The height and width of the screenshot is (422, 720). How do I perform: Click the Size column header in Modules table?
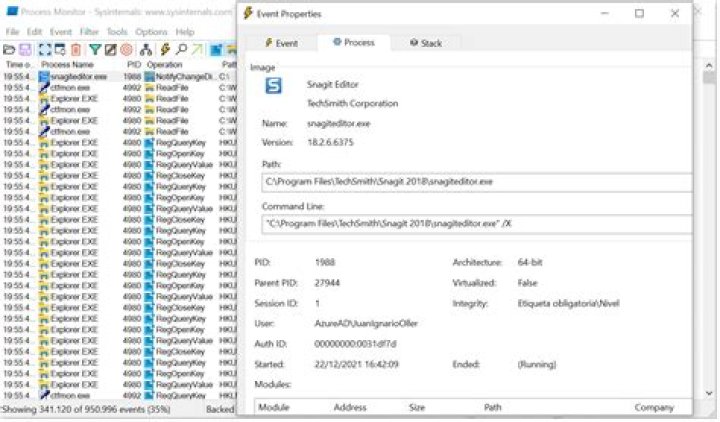coord(416,407)
